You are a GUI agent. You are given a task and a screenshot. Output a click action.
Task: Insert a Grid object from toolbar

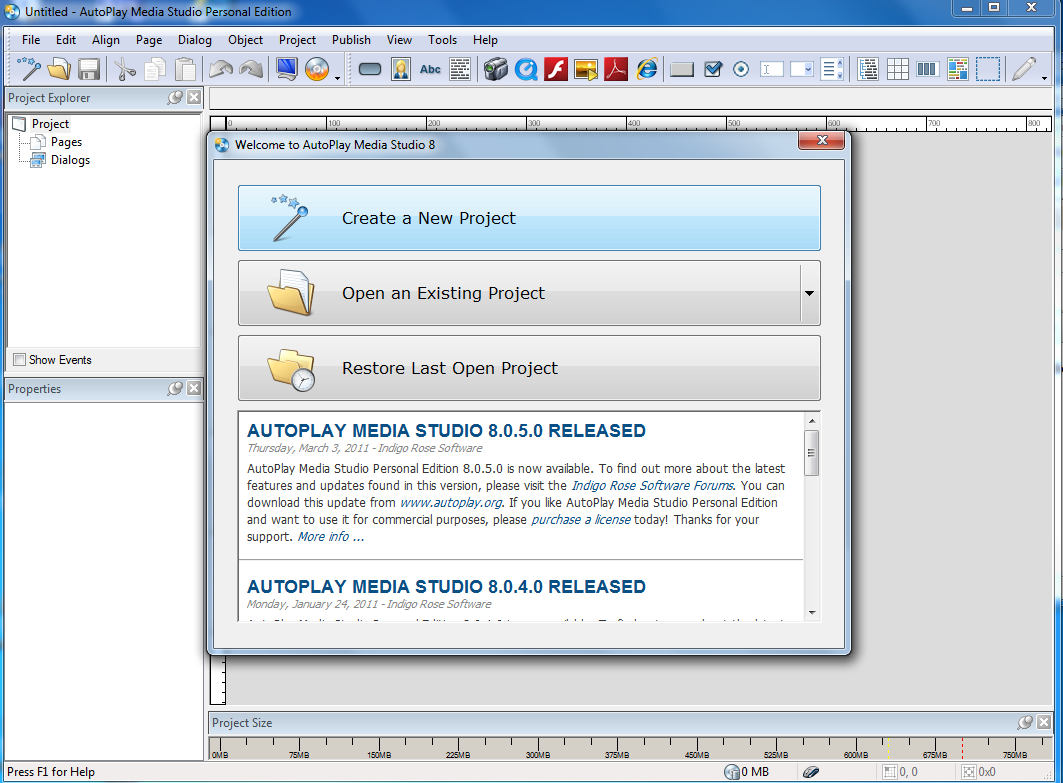coord(898,69)
